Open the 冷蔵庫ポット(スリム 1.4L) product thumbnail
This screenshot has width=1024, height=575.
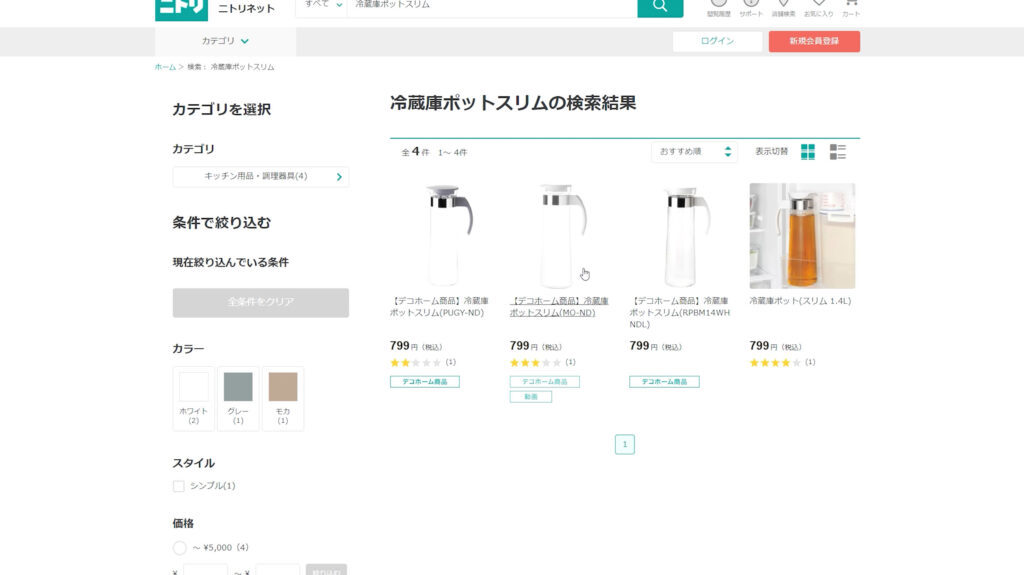pos(802,236)
